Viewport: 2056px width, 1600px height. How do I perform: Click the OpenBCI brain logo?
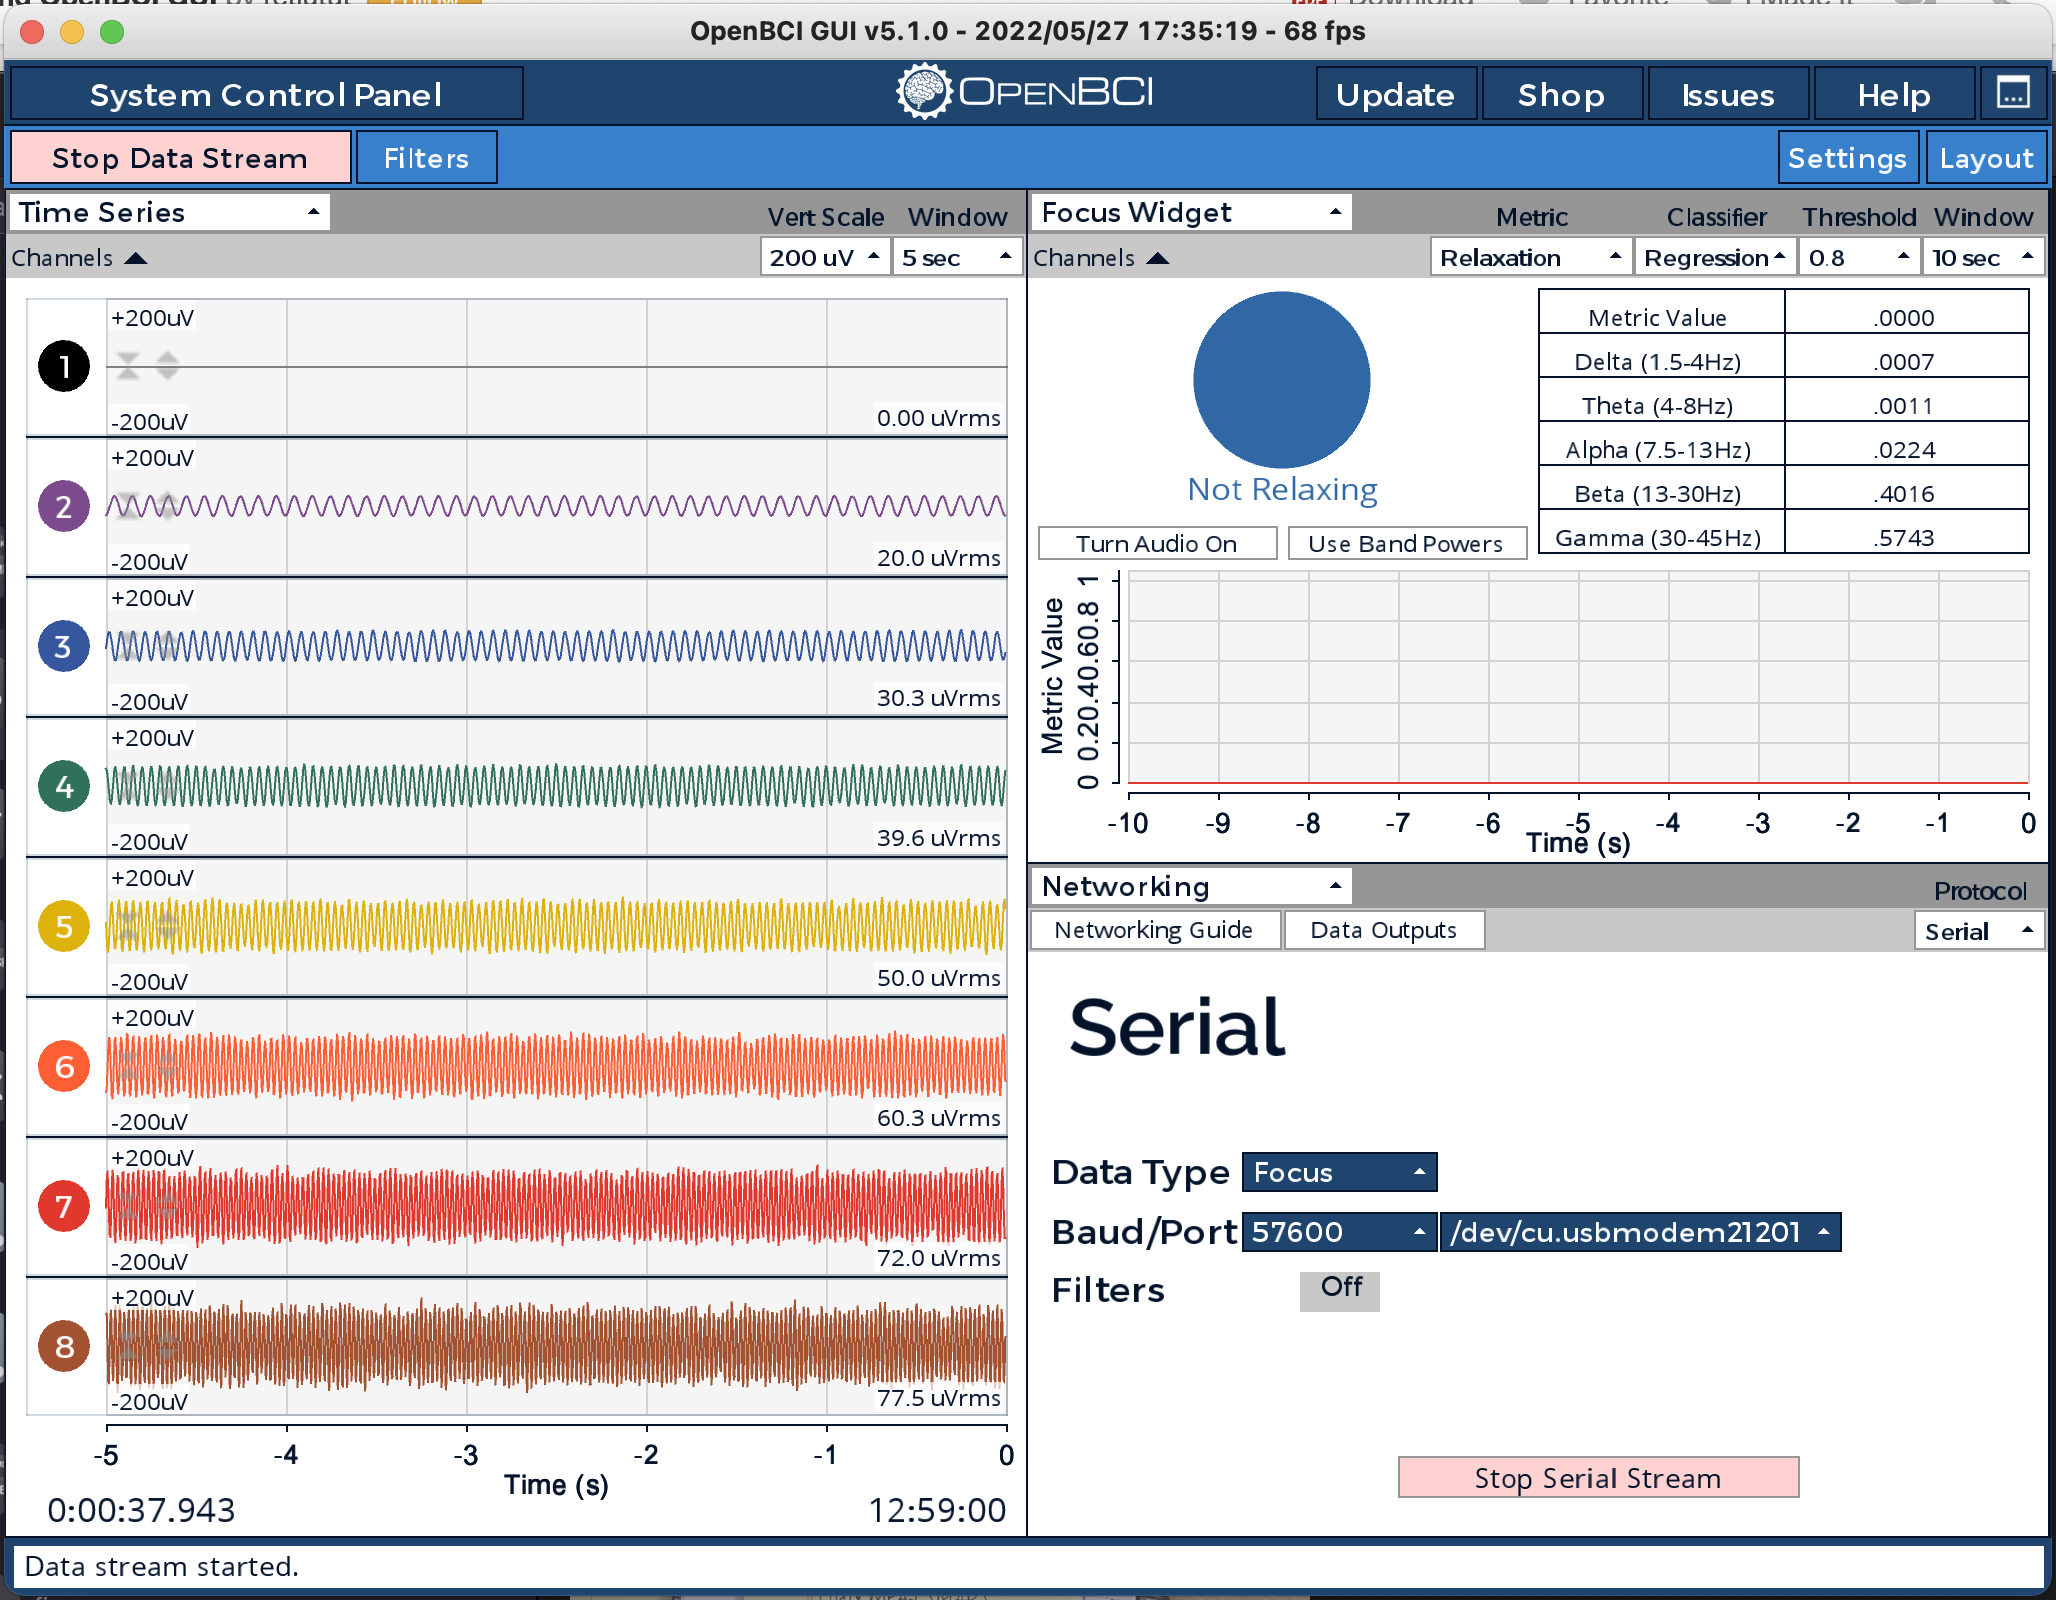[x=923, y=91]
